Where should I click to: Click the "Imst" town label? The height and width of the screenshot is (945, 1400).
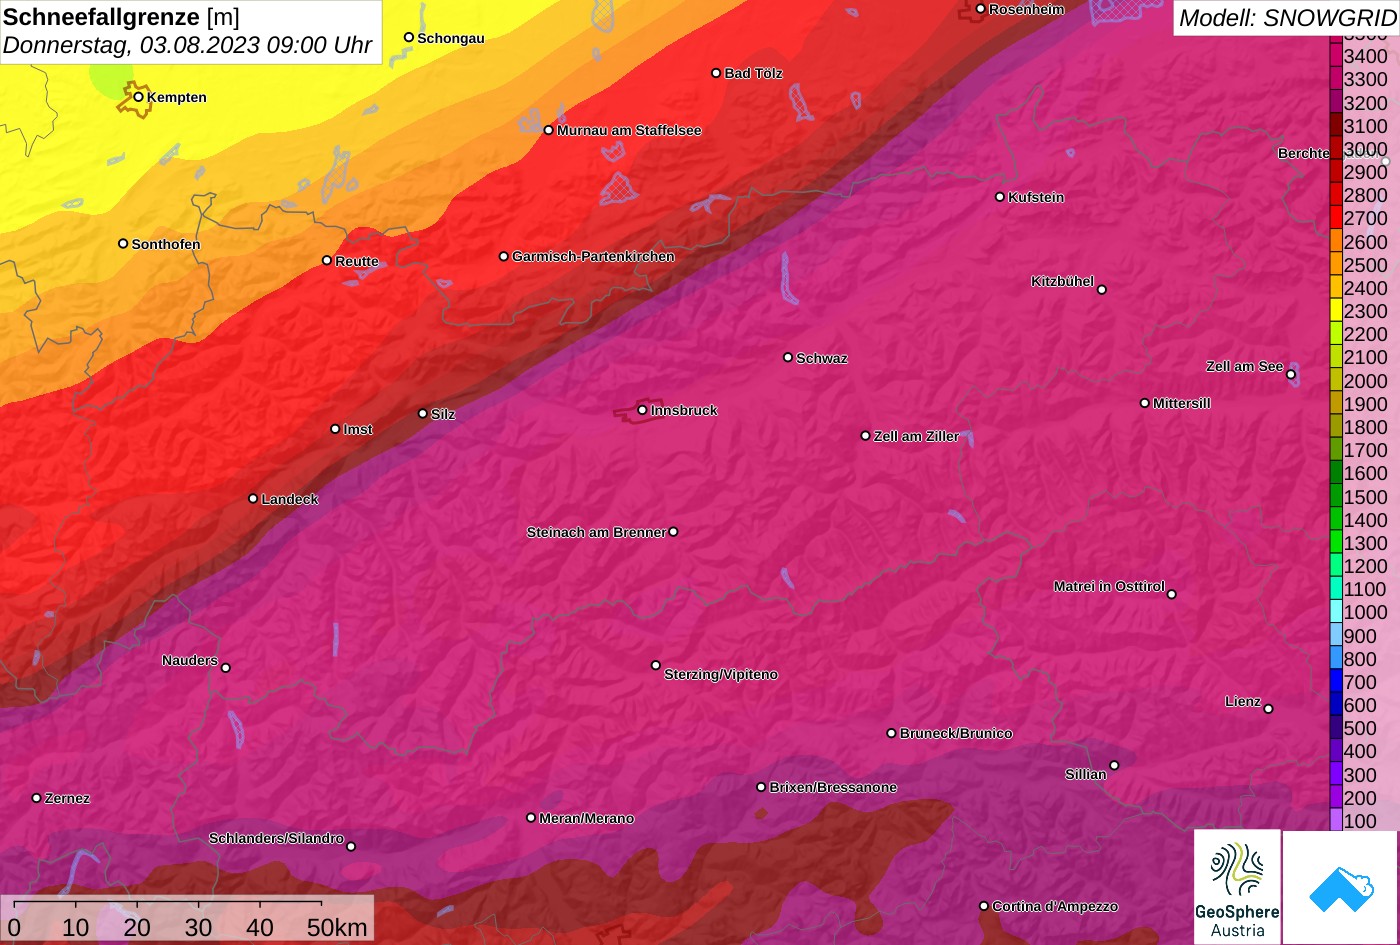358,429
